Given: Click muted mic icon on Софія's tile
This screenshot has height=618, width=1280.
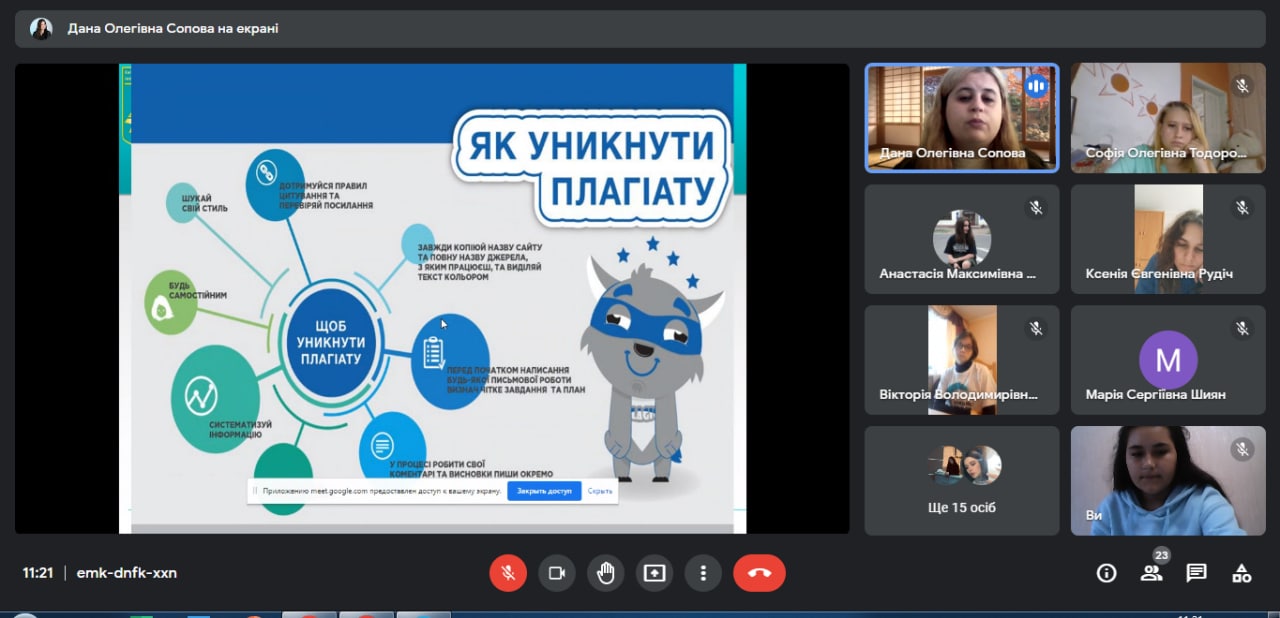Looking at the screenshot, I should tap(1242, 86).
